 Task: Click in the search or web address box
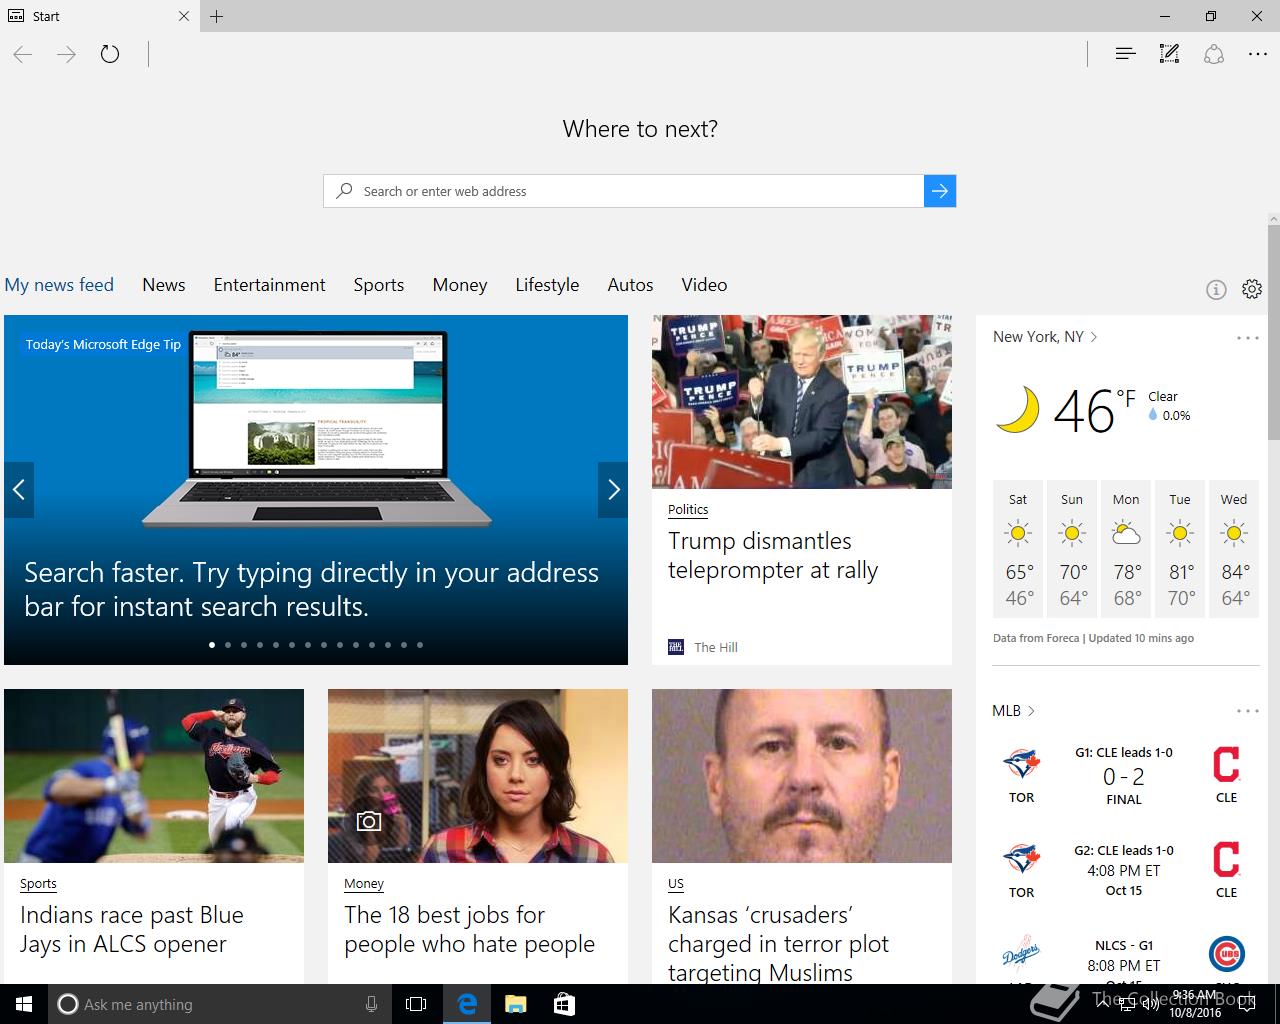624,191
